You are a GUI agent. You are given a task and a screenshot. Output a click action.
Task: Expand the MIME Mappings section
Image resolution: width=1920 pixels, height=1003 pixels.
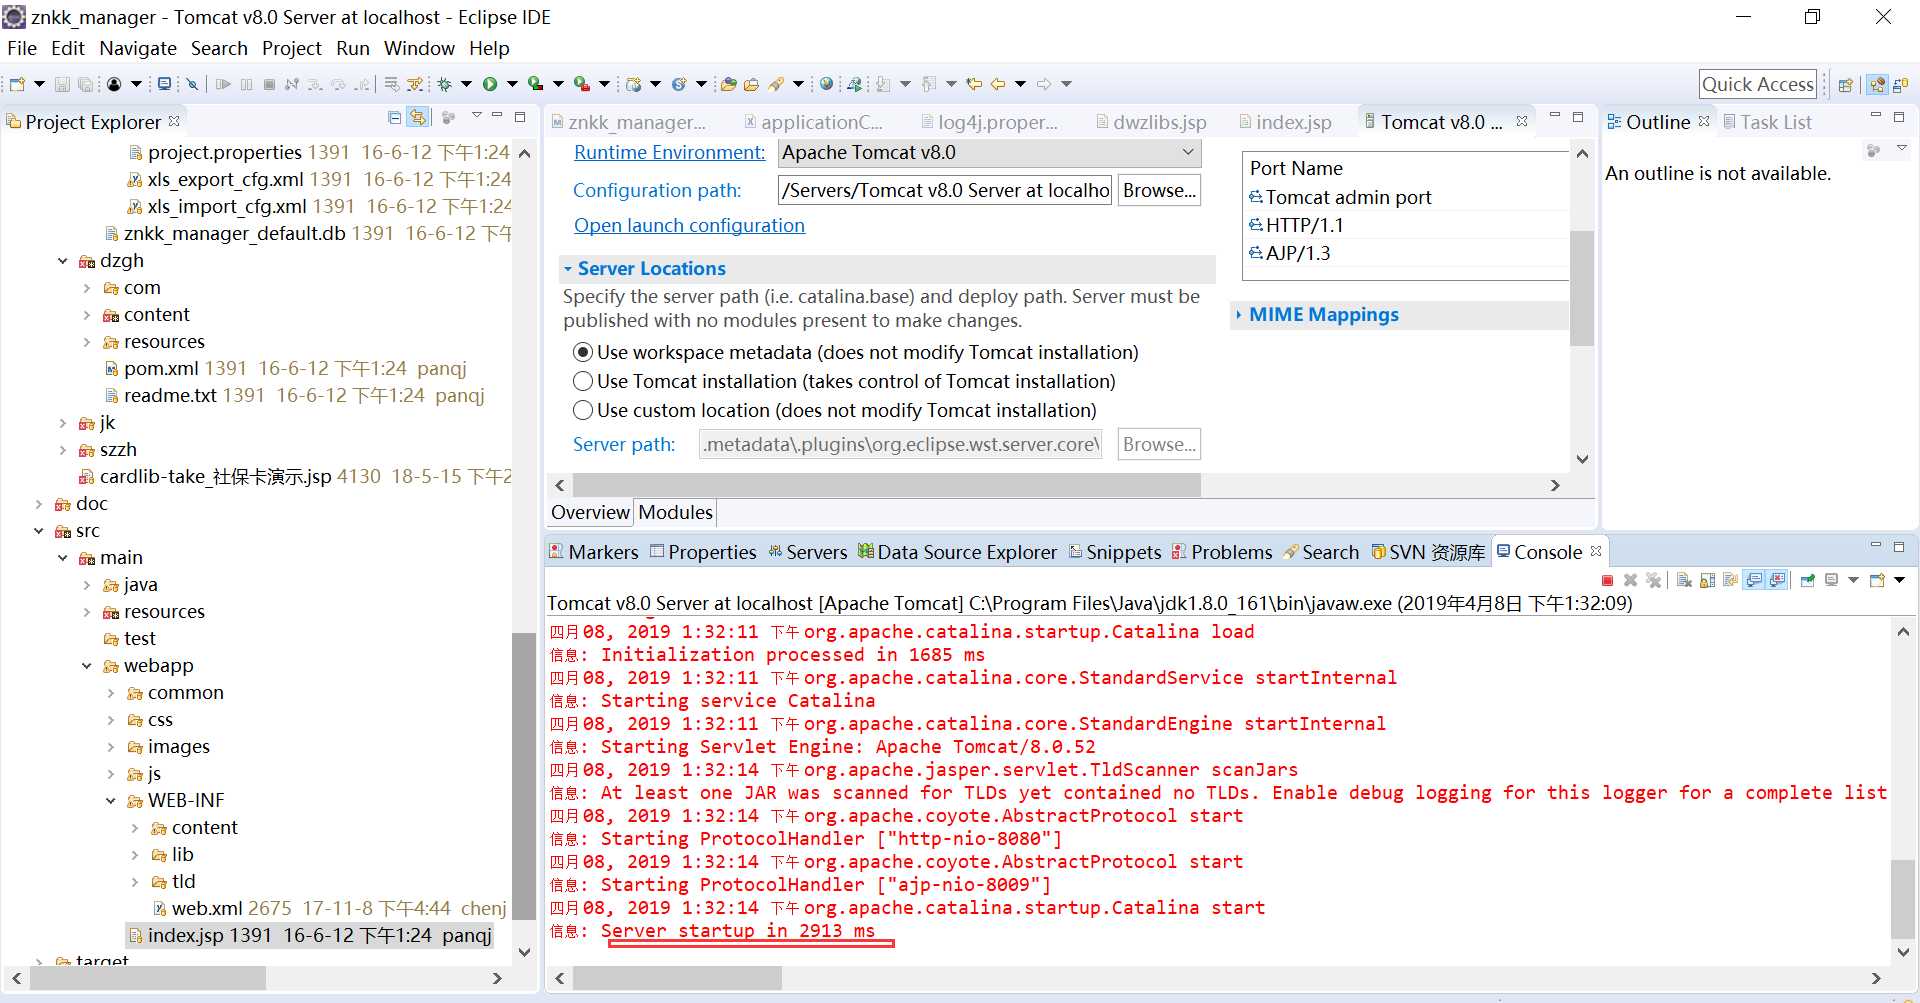pos(1239,315)
